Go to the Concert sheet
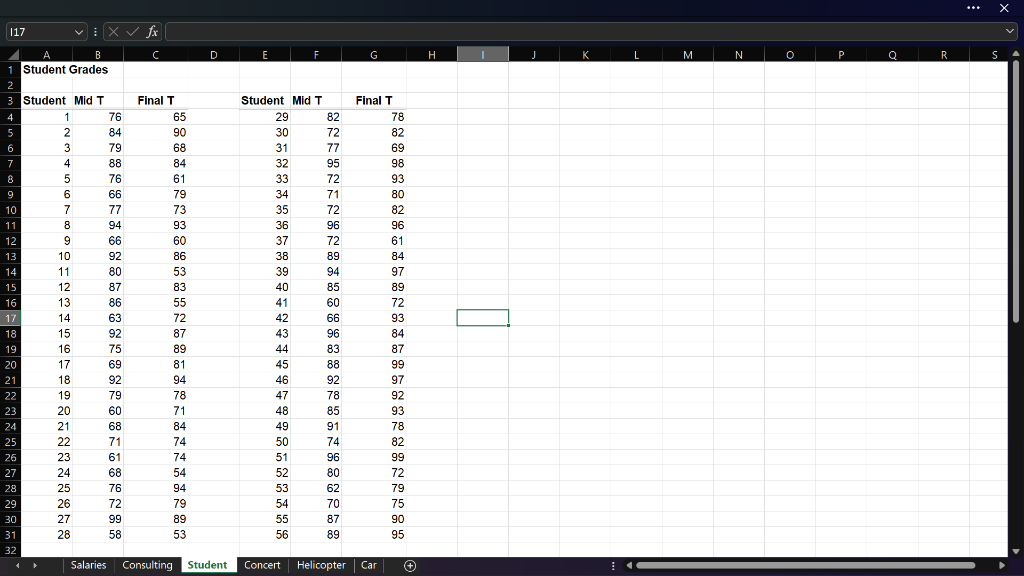The height and width of the screenshot is (576, 1024). pos(262,565)
